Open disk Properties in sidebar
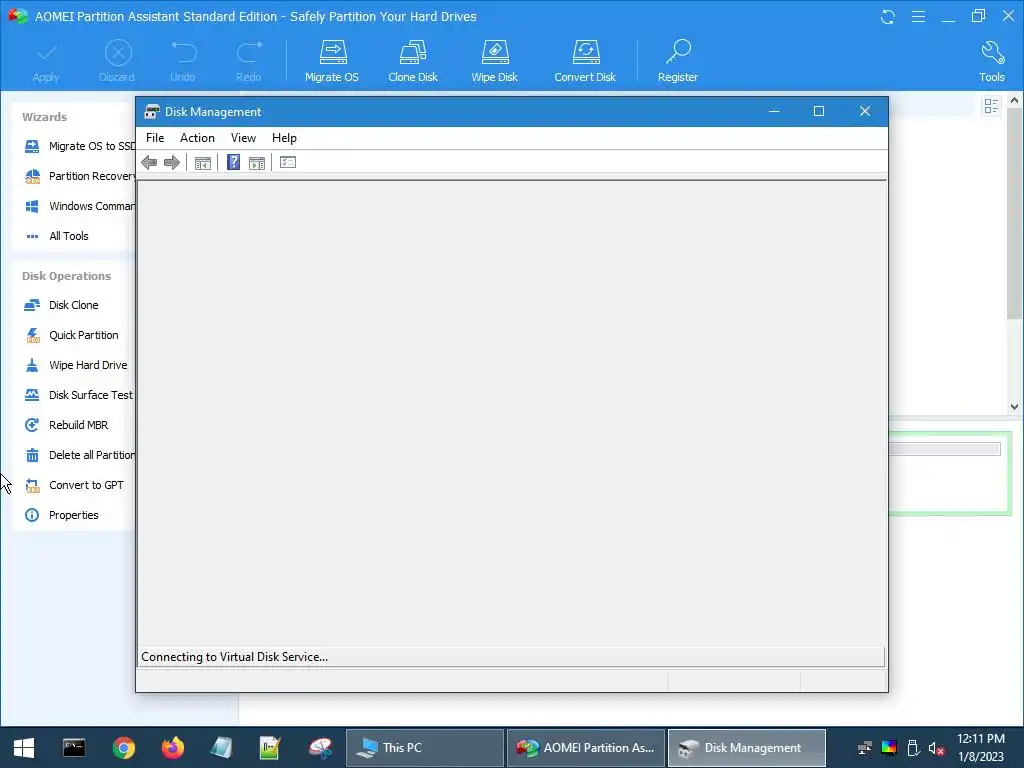The height and width of the screenshot is (768, 1024). point(61,515)
